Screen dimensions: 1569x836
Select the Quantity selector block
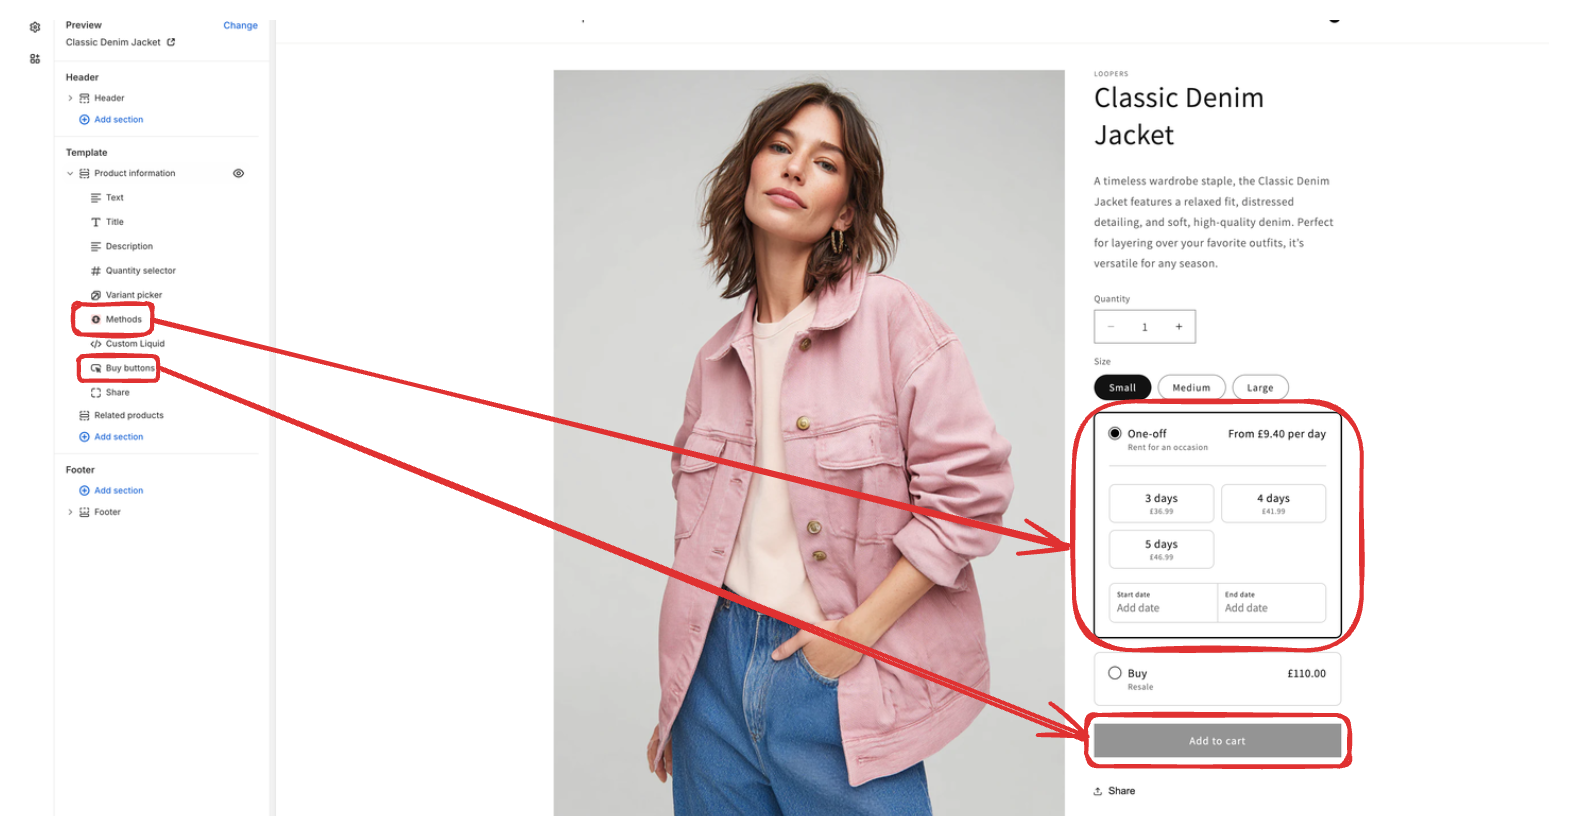pyautogui.click(x=133, y=271)
